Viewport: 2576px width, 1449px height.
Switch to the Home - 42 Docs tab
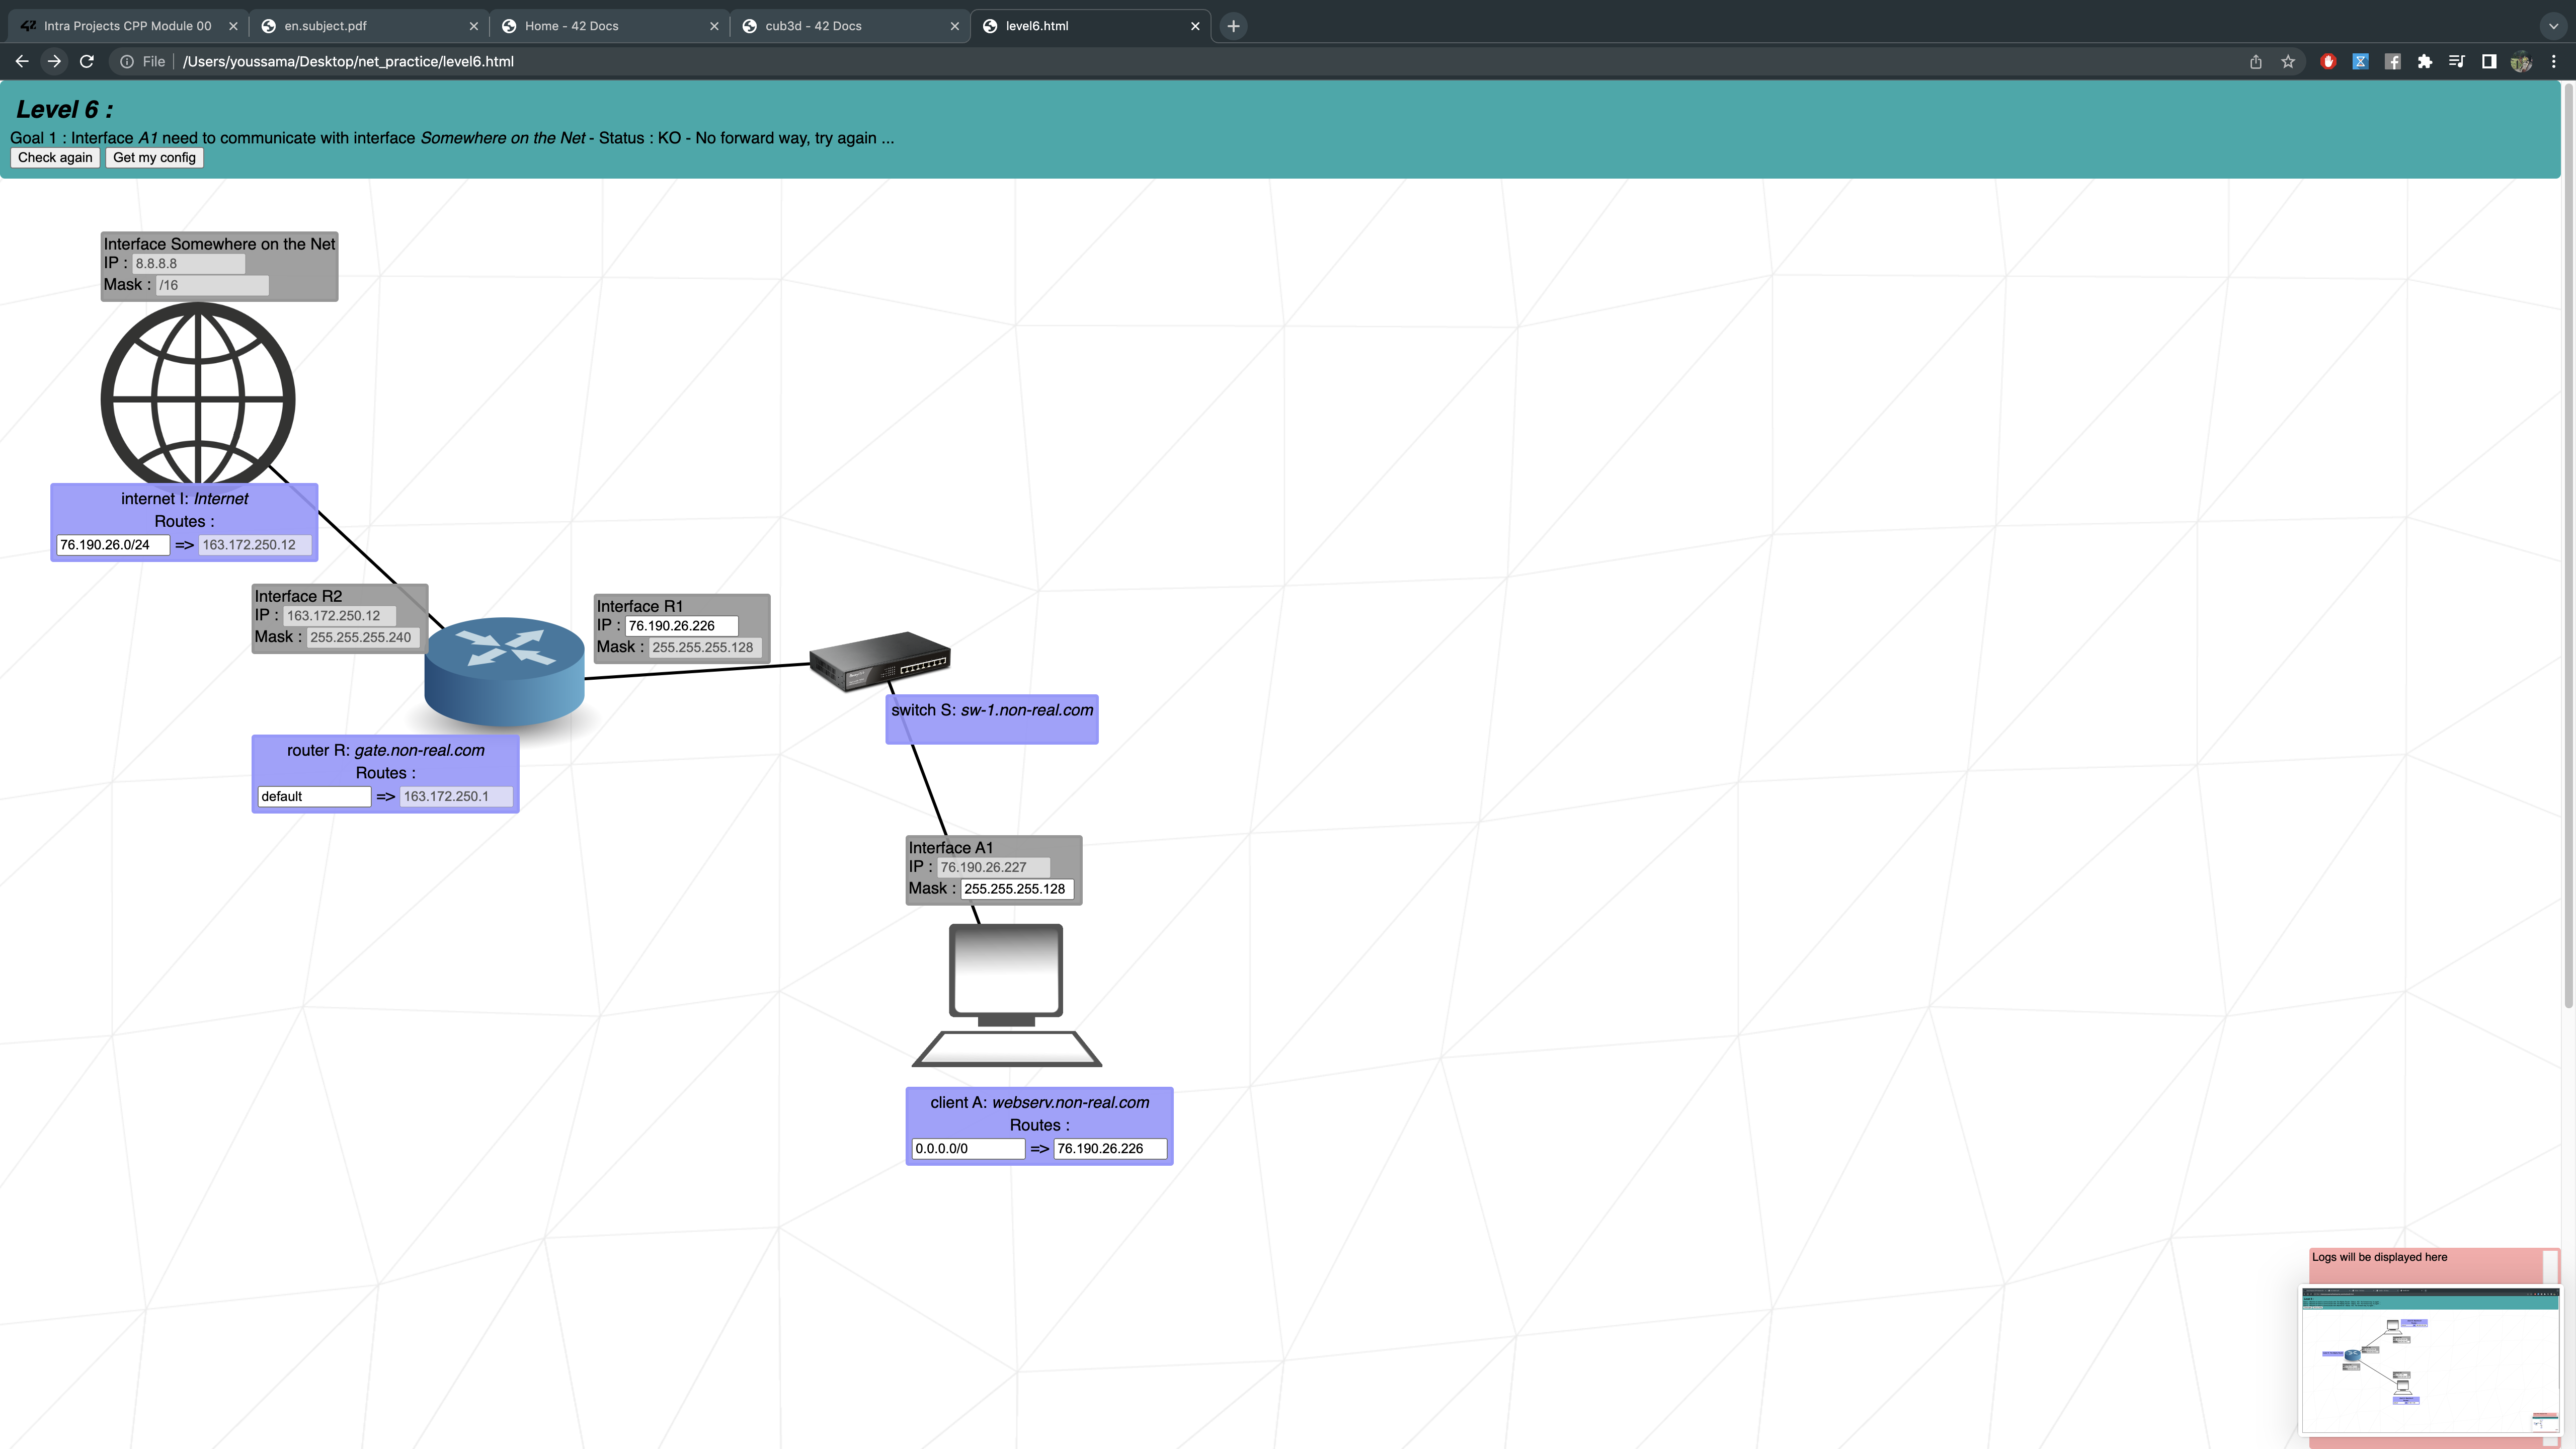coord(609,26)
